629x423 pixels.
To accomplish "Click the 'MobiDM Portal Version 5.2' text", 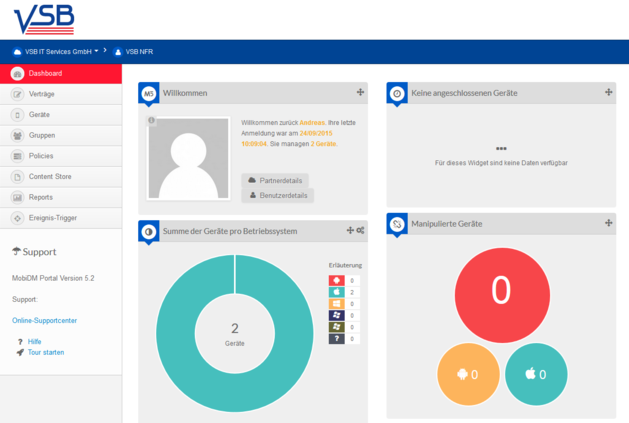I will coord(53,278).
